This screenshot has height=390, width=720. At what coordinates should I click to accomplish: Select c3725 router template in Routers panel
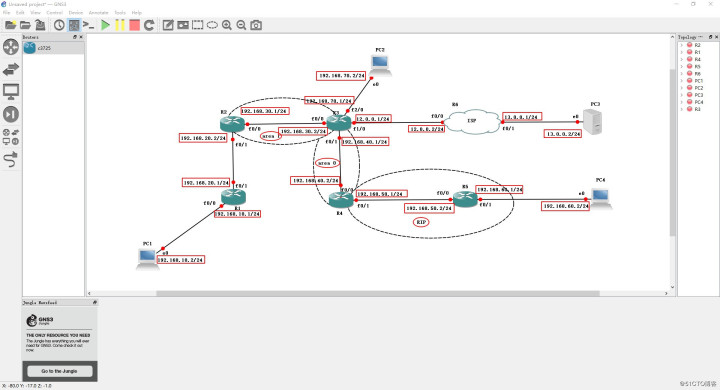click(53, 48)
